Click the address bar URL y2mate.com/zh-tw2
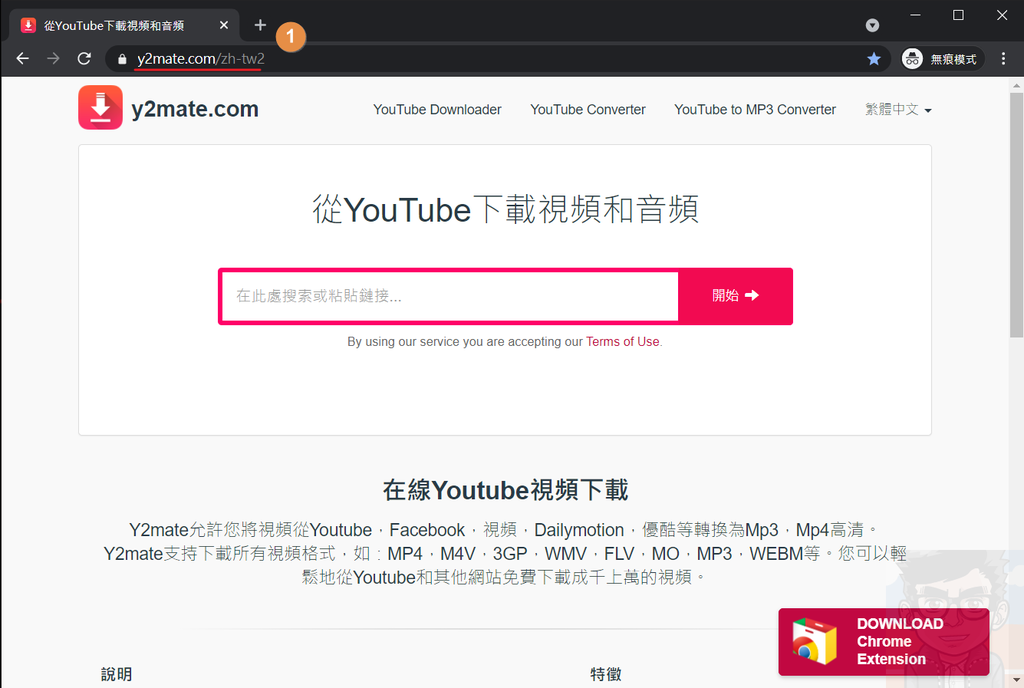Viewport: 1024px width, 688px height. point(200,59)
